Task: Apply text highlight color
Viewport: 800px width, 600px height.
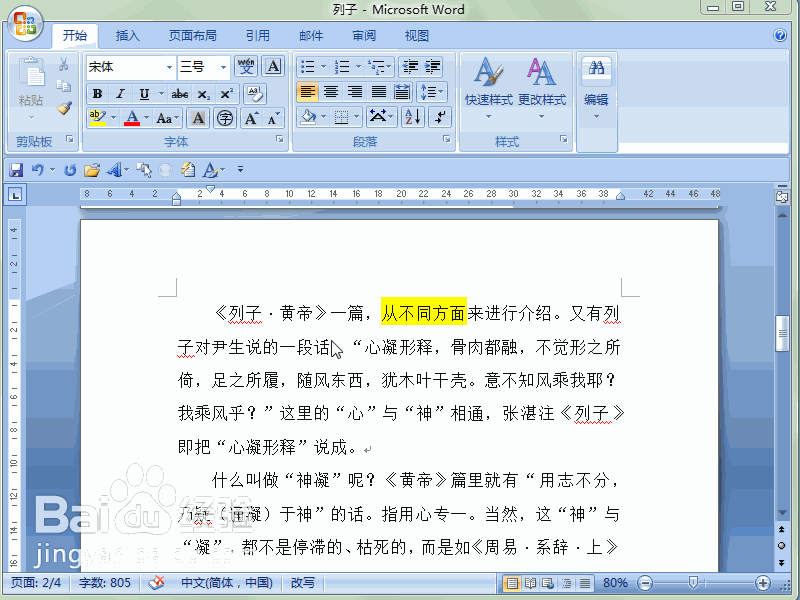Action: [95, 117]
